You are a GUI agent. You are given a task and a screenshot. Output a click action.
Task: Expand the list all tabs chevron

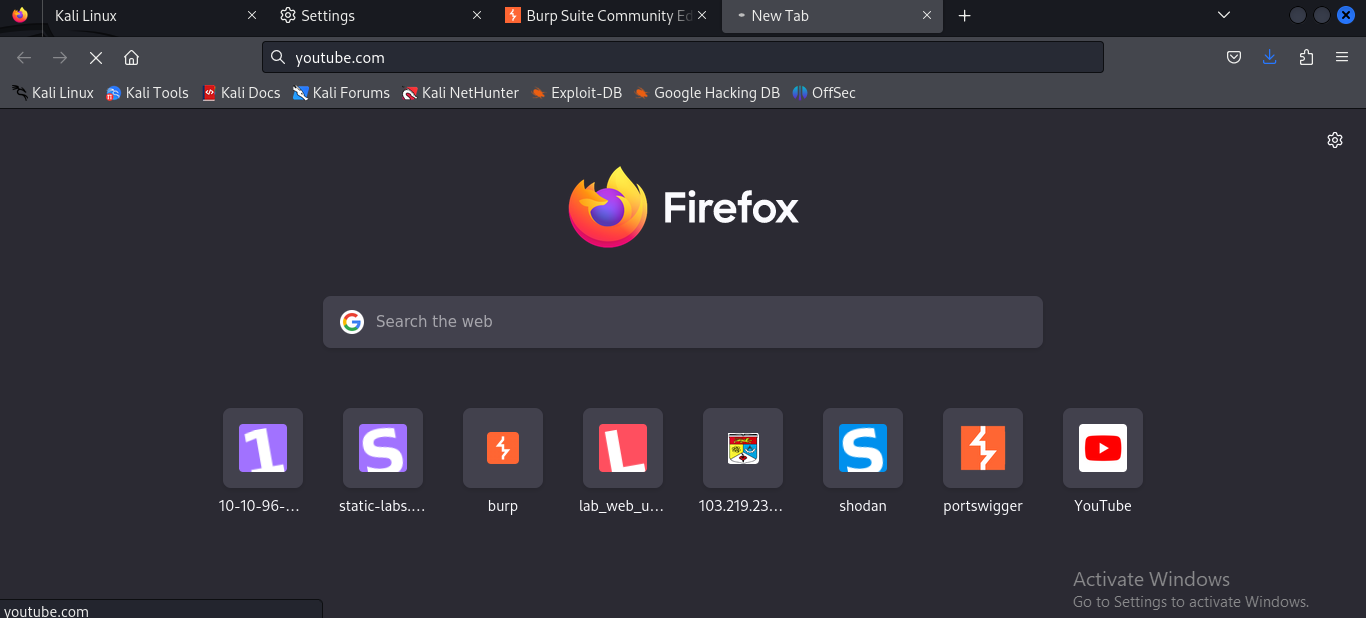tap(1223, 15)
